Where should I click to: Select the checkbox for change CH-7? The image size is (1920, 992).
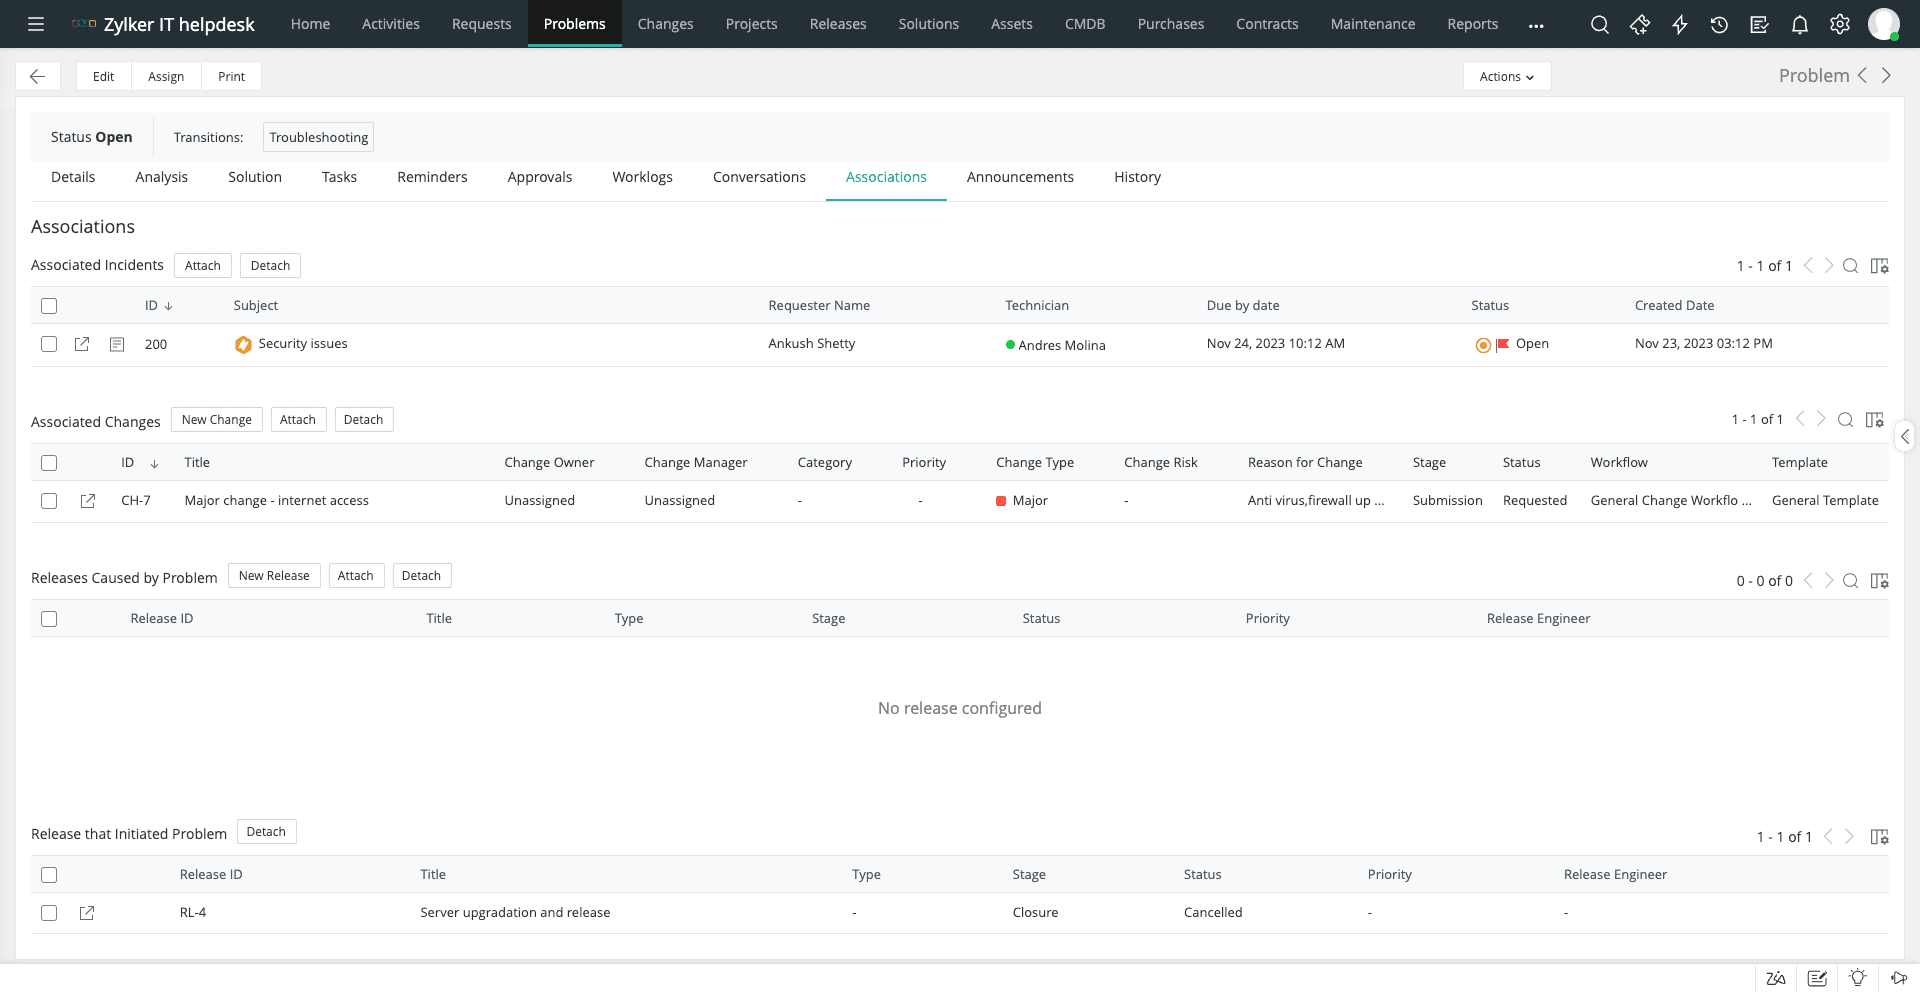pos(49,501)
